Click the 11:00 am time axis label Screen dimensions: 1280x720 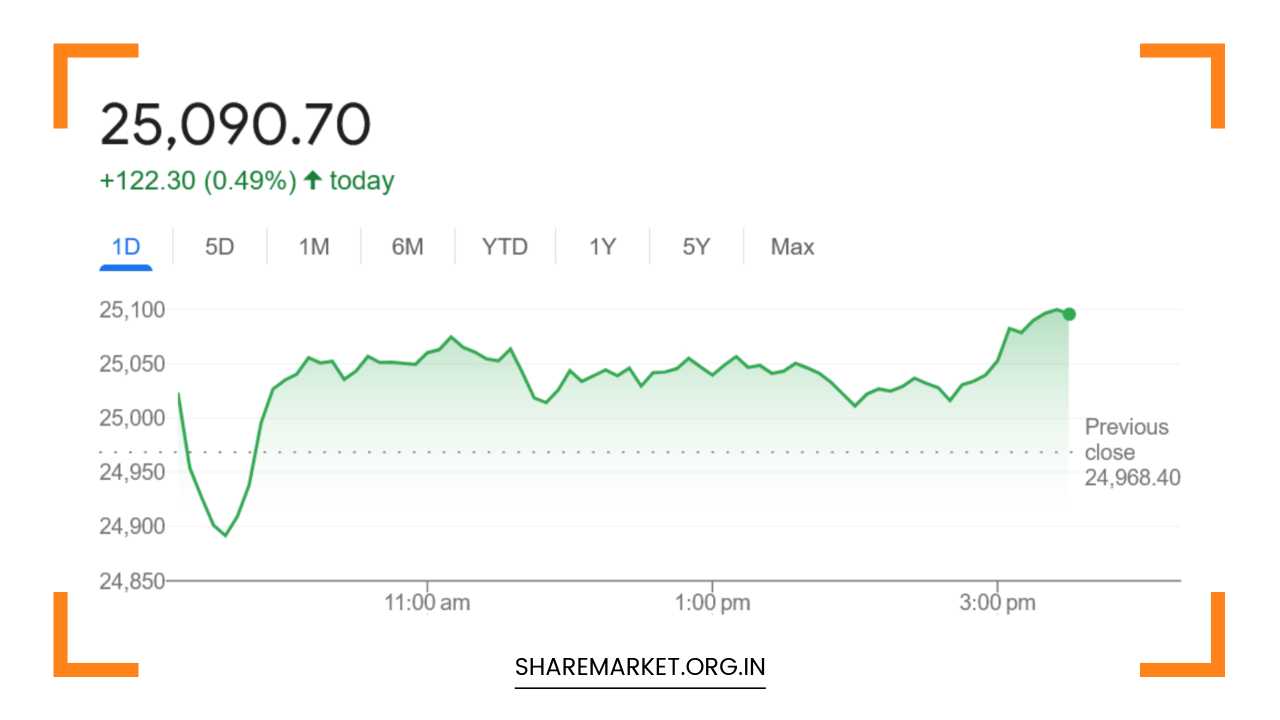[428, 603]
